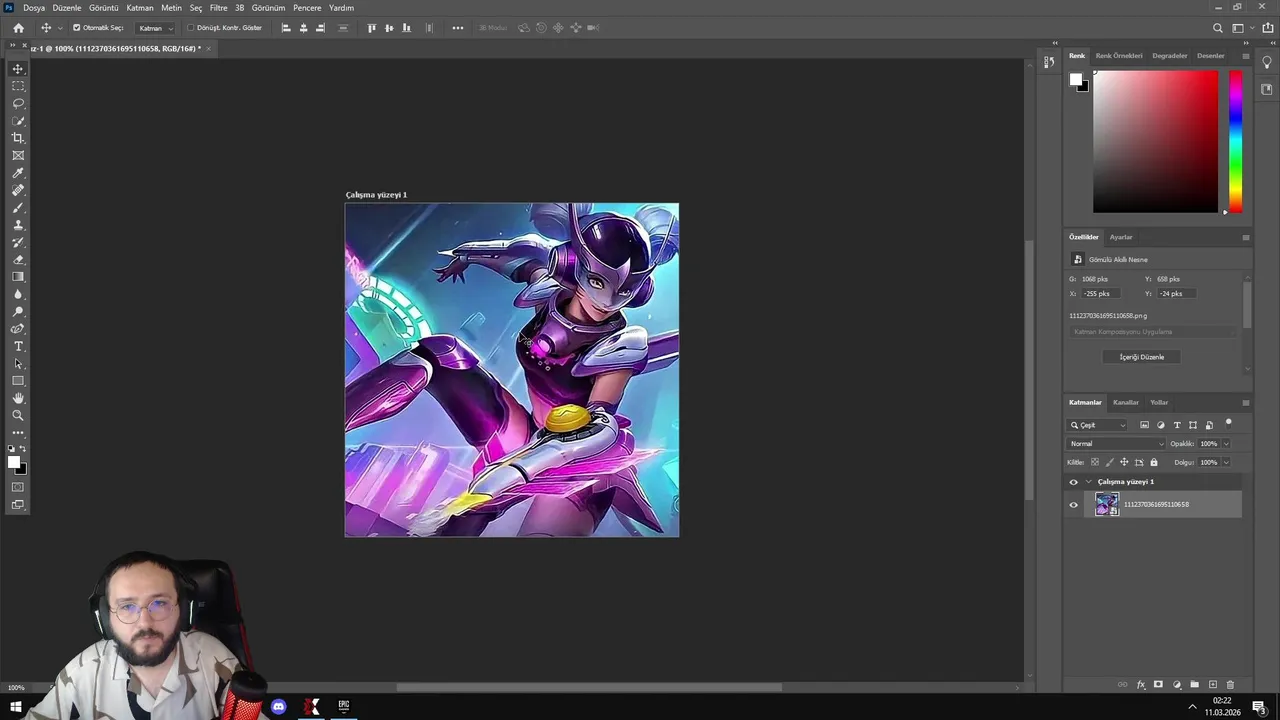Toggle lock transparent pixels
This screenshot has height=720, width=1280.
coord(1095,462)
